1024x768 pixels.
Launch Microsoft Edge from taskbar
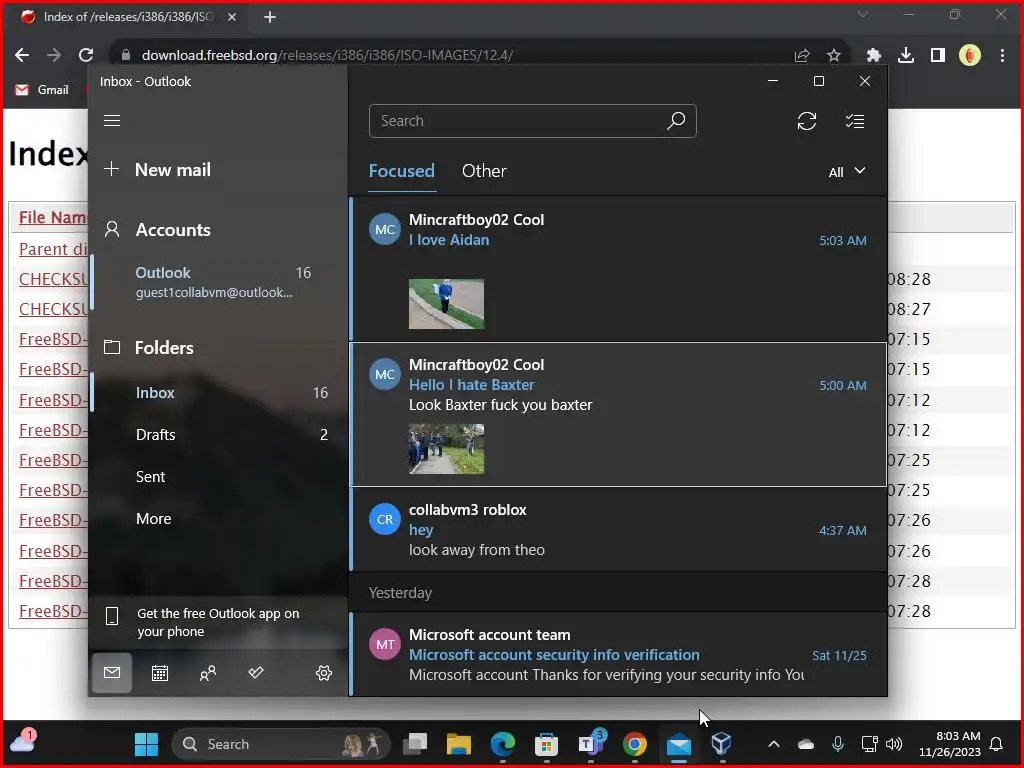503,744
